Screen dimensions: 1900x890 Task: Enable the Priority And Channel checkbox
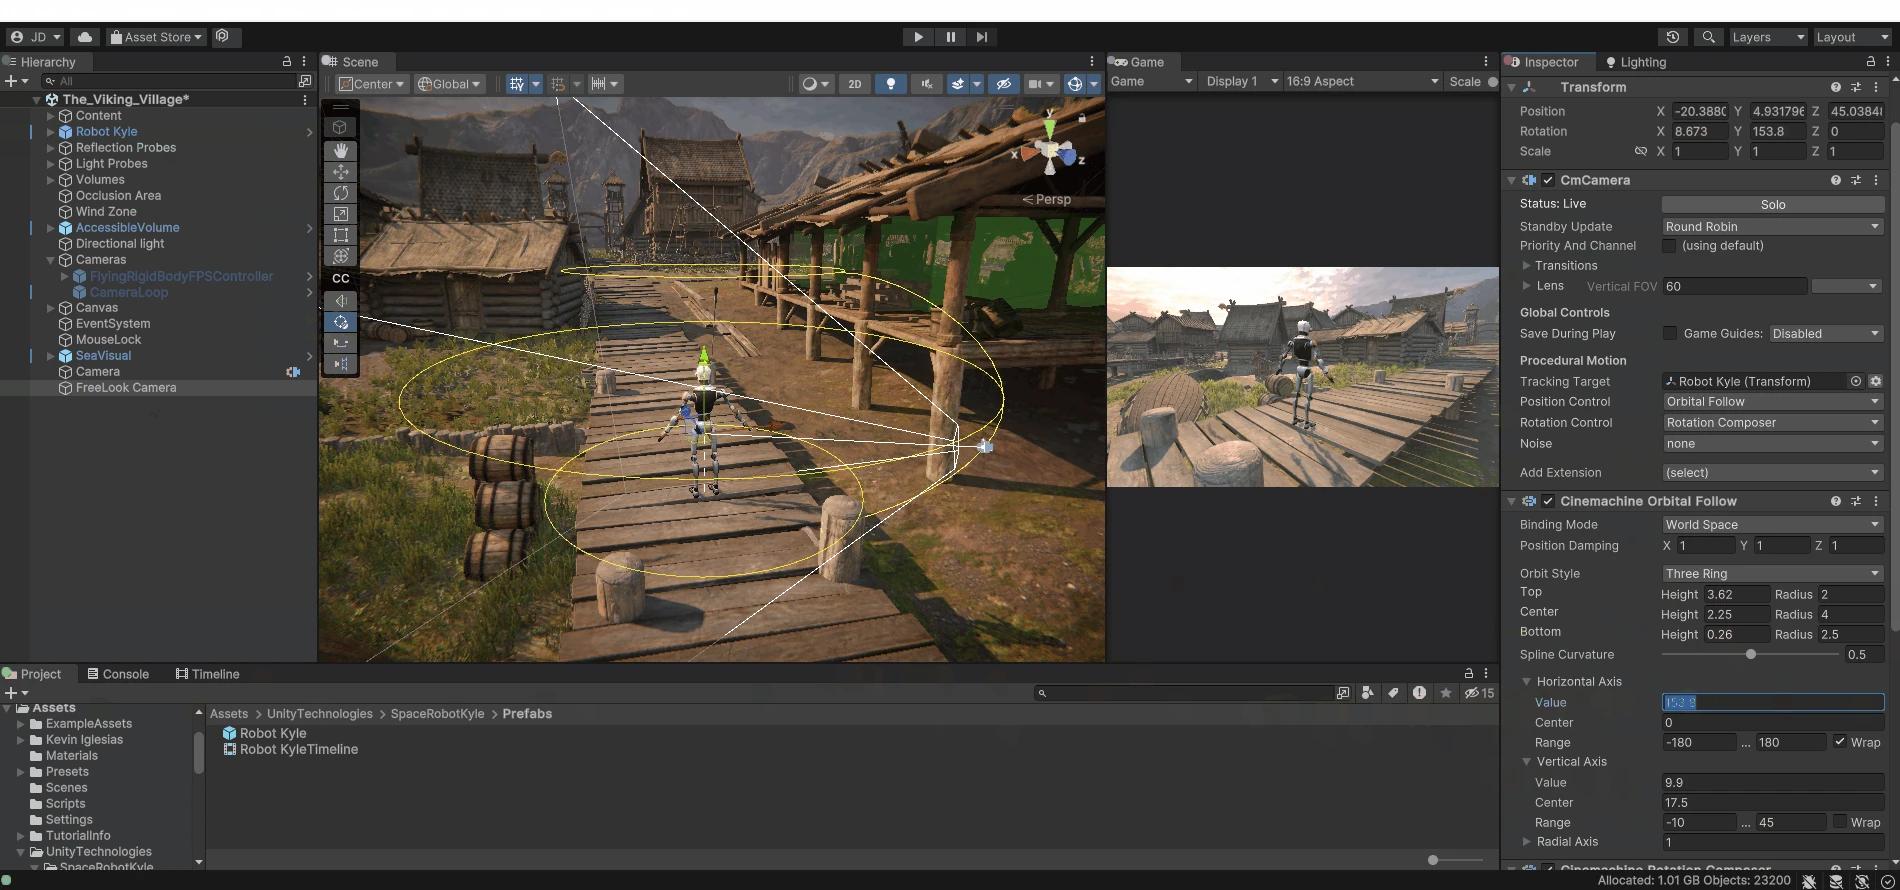point(1669,246)
